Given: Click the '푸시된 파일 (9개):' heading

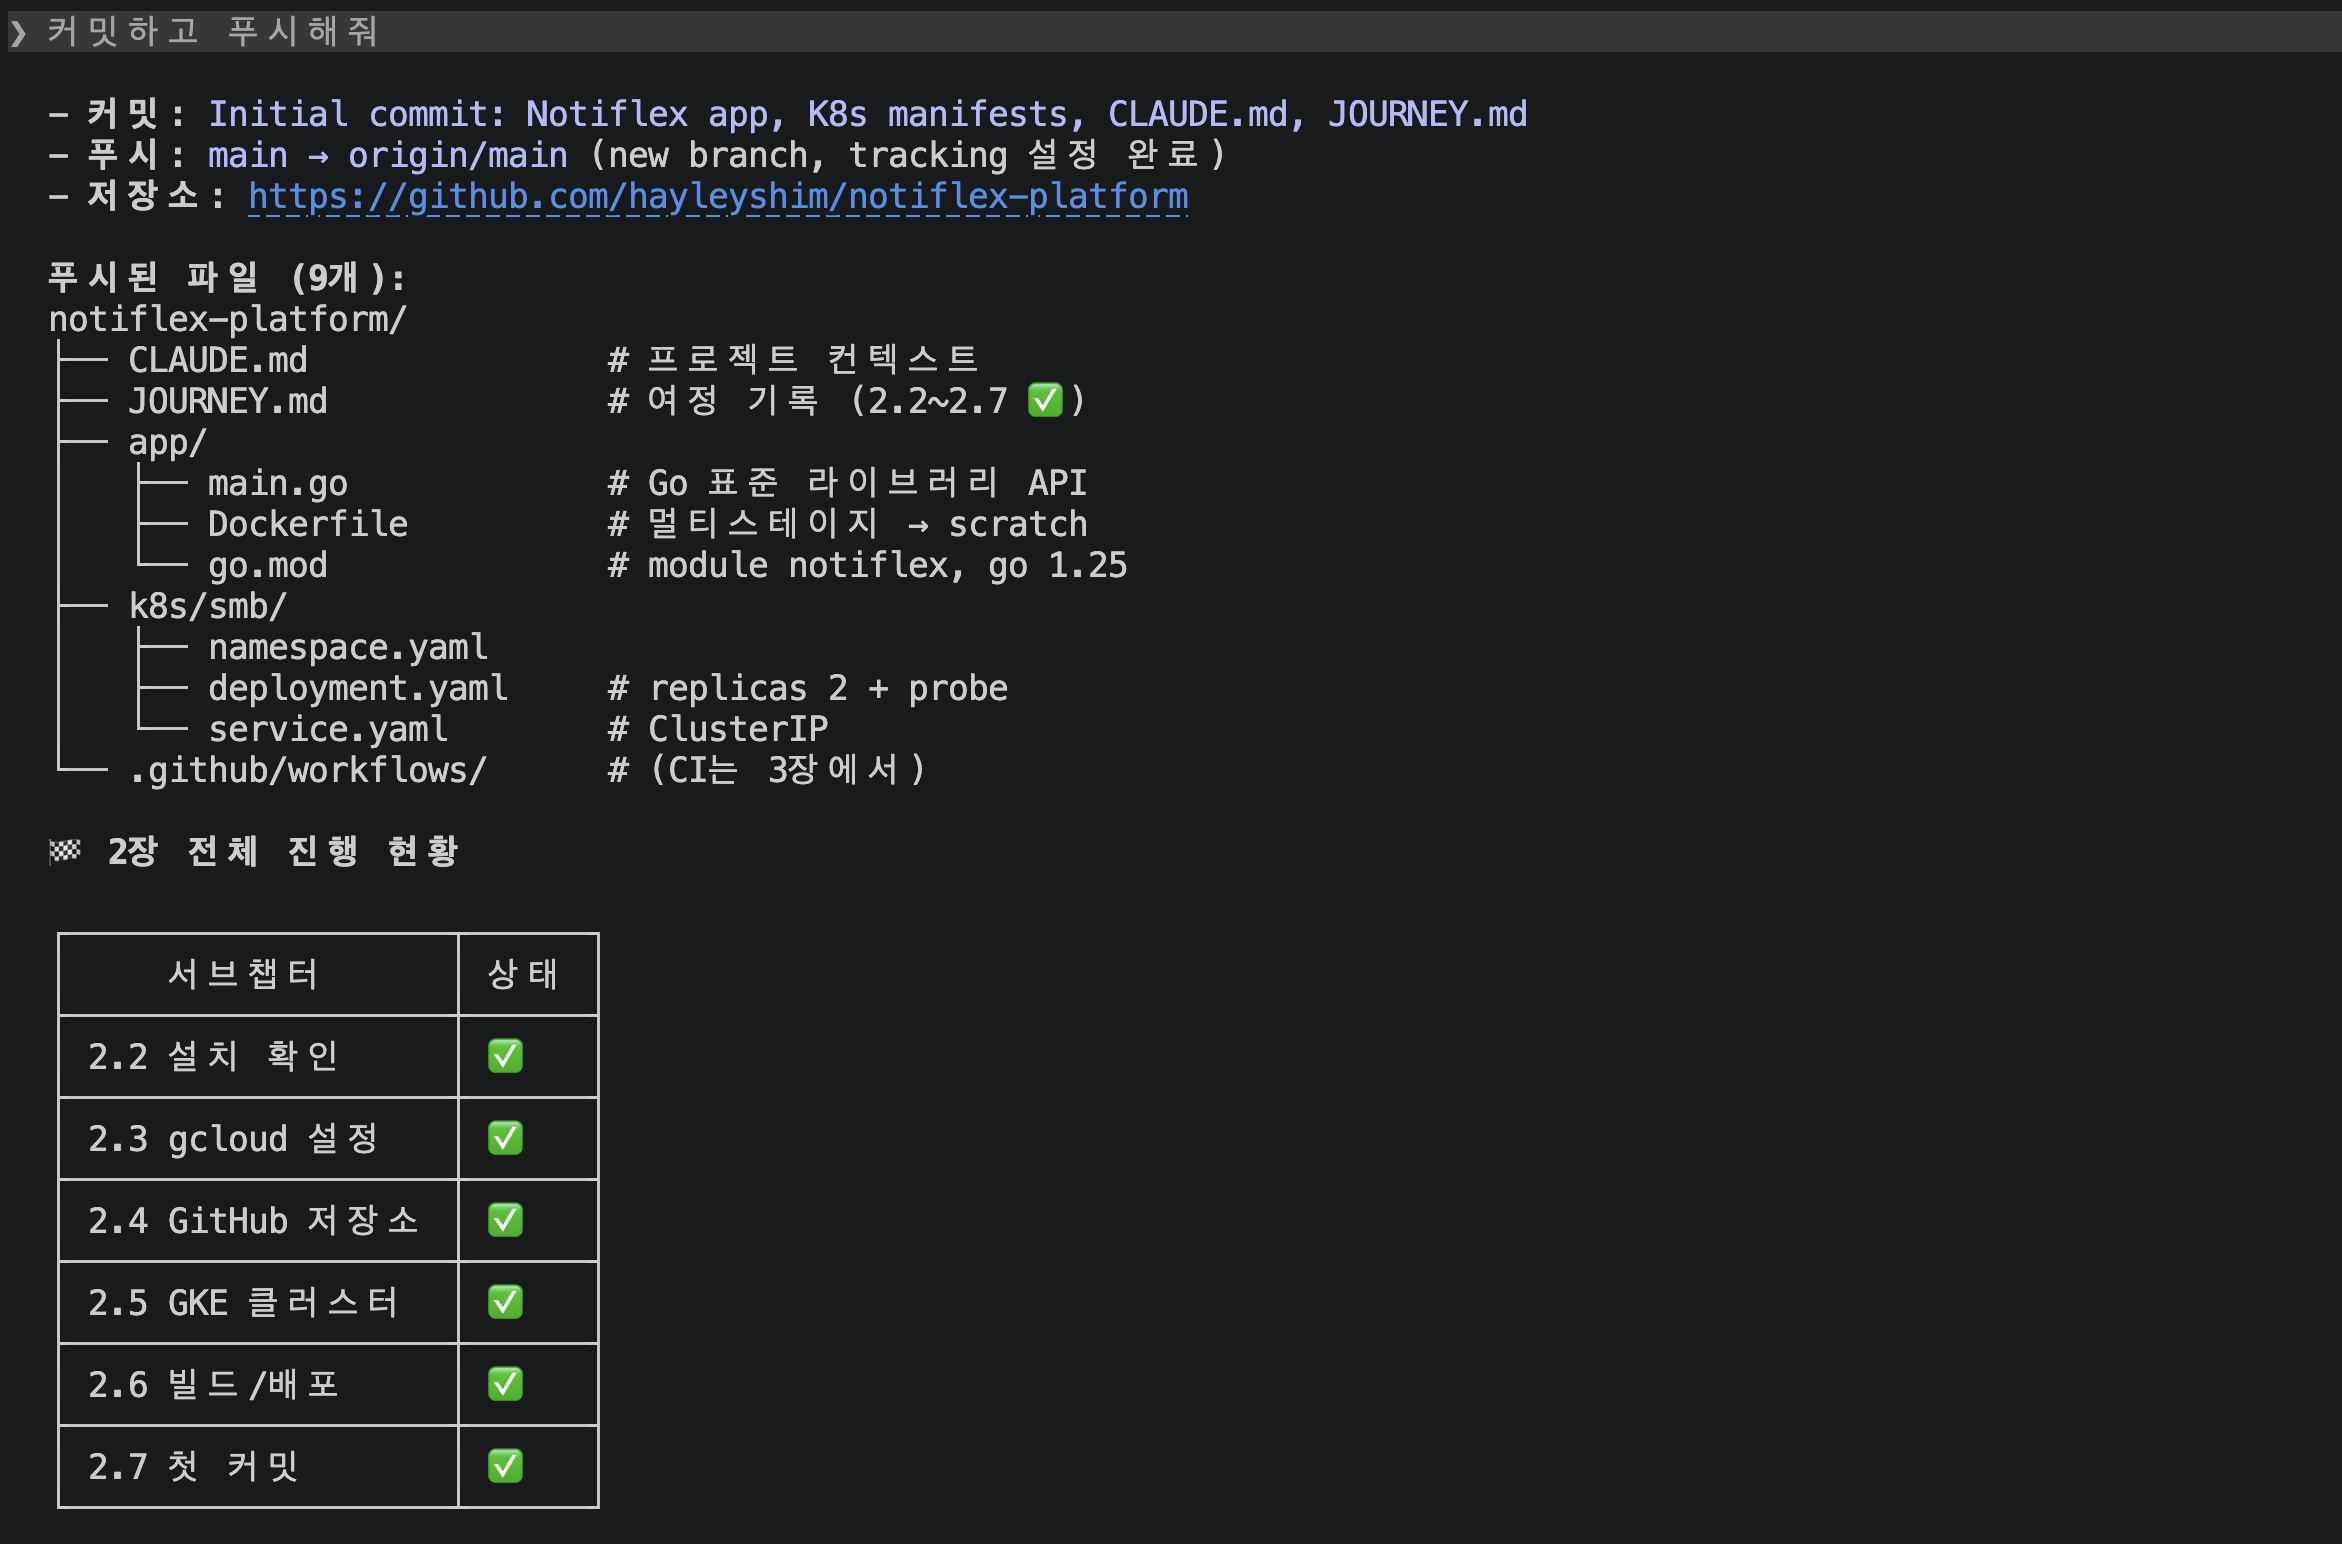Looking at the screenshot, I should (x=227, y=277).
